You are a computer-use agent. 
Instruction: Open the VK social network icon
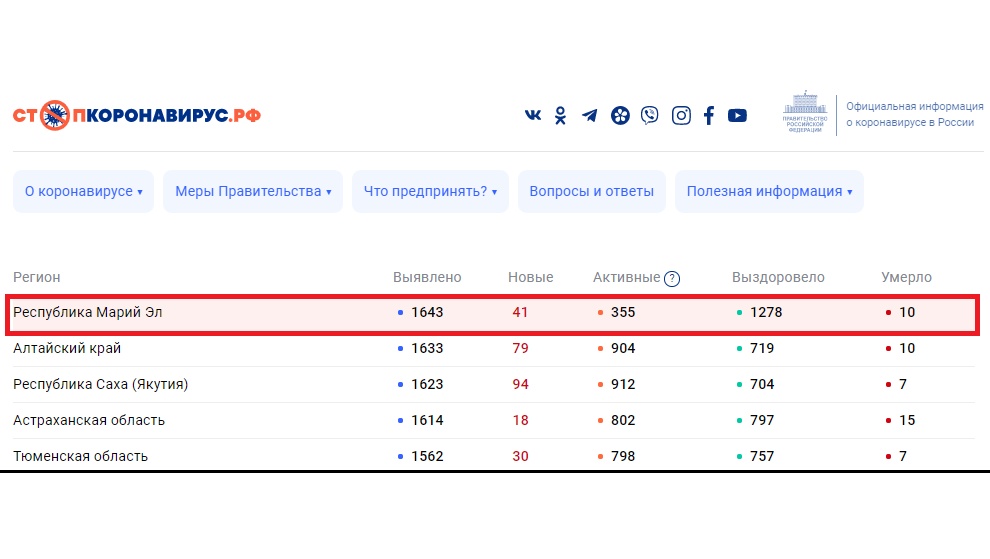point(533,115)
